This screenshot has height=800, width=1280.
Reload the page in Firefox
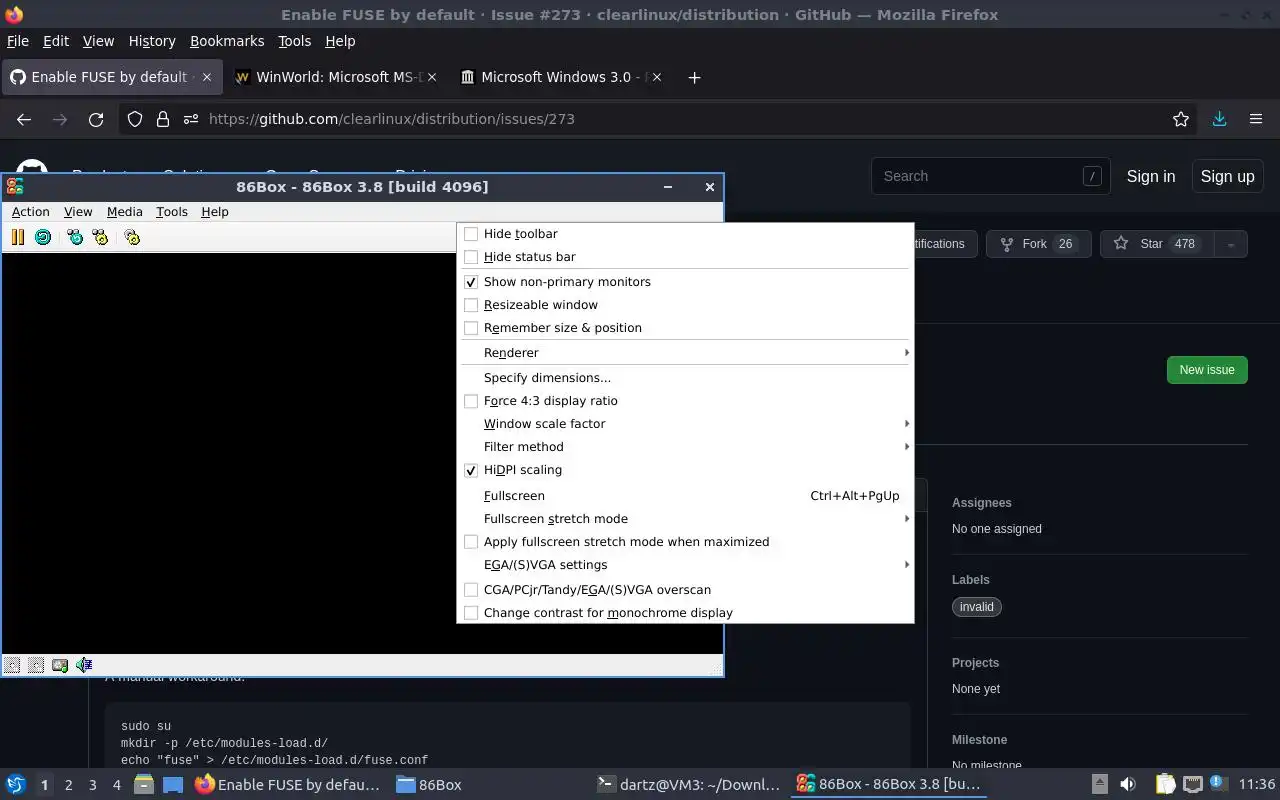(x=96, y=119)
